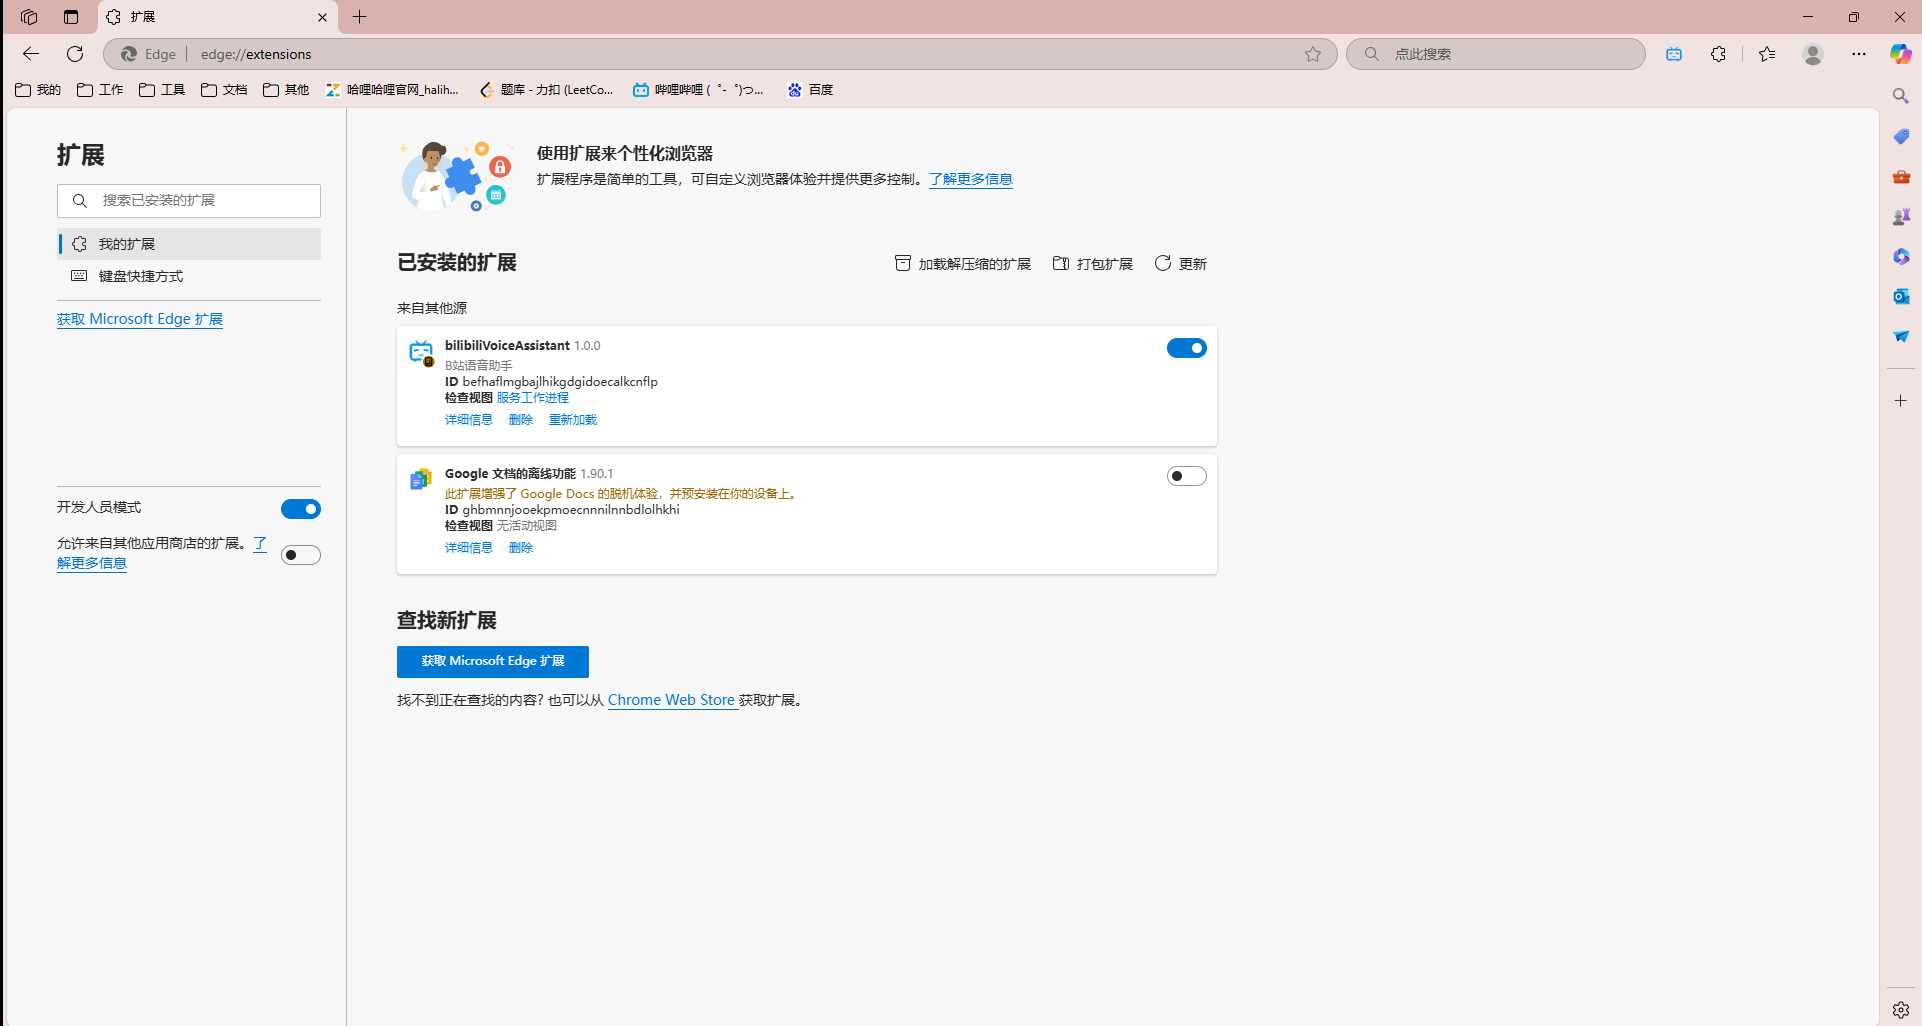The width and height of the screenshot is (1922, 1026).
Task: Open 了解更多信息 link in the header banner
Action: (970, 179)
